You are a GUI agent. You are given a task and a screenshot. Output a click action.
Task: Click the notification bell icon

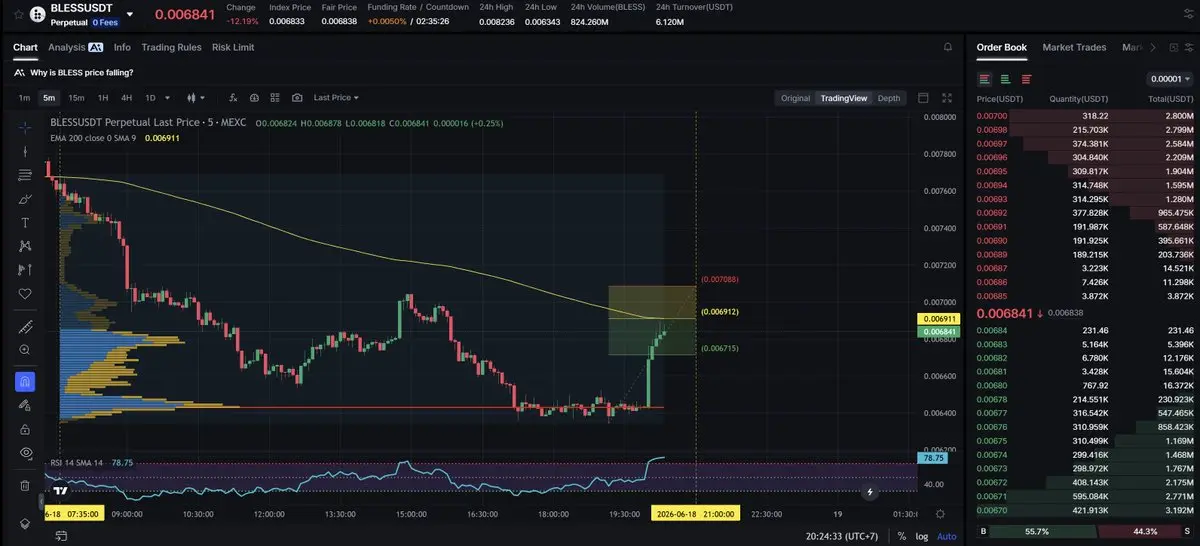[947, 47]
